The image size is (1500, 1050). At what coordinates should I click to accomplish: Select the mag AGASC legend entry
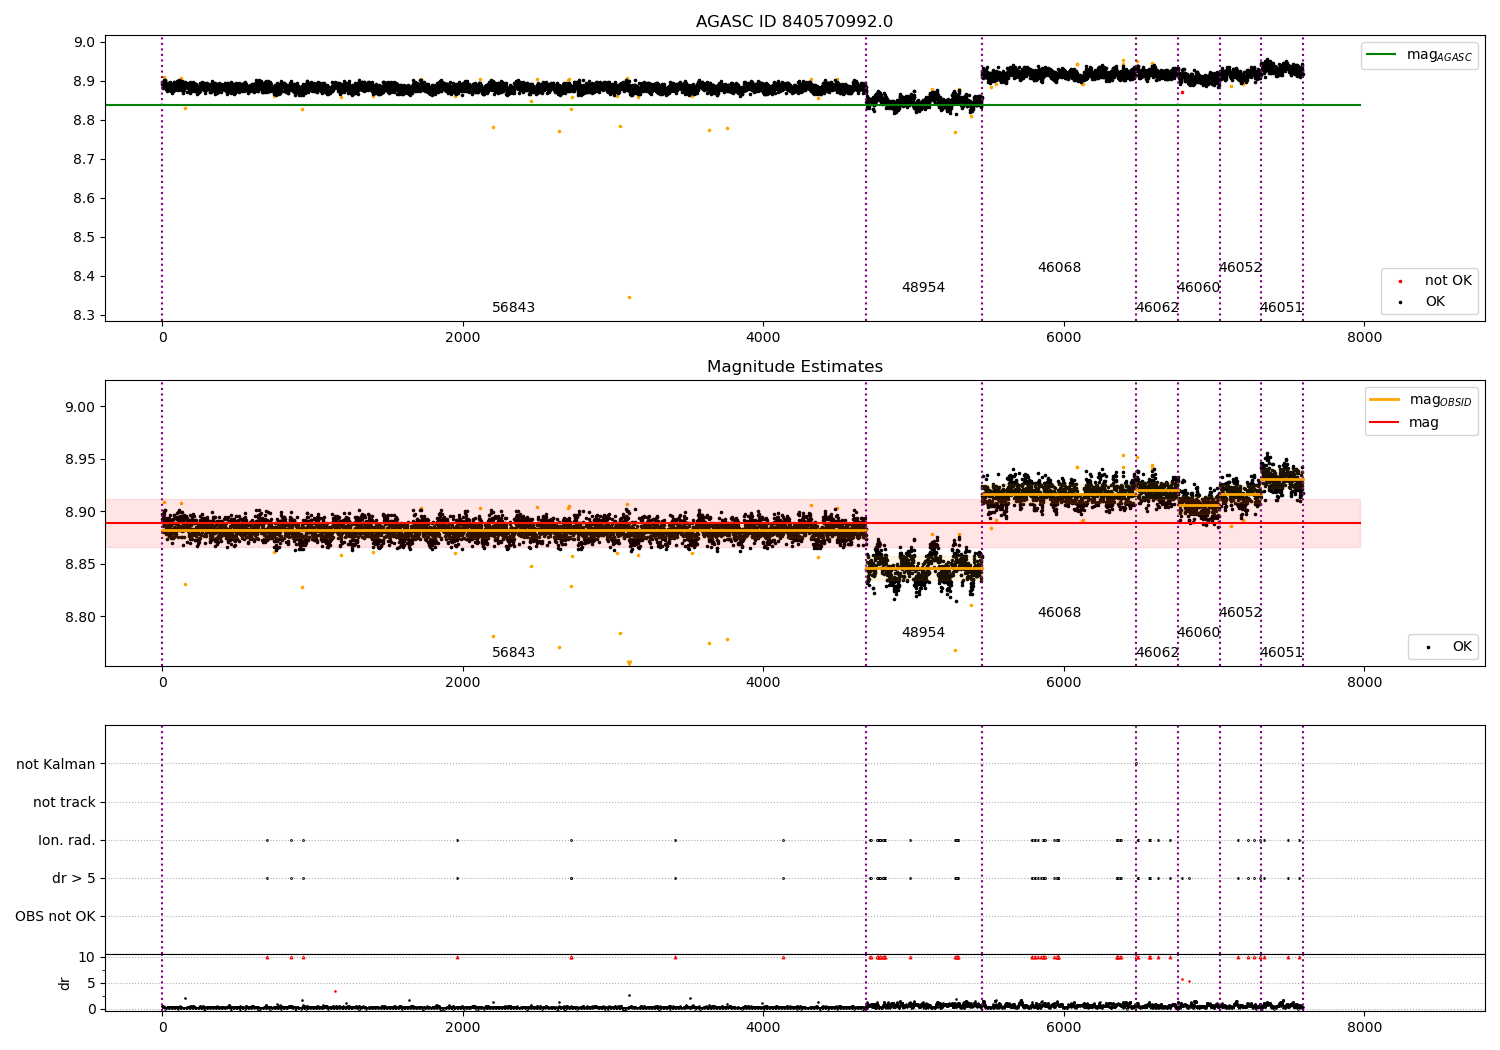click(1419, 55)
